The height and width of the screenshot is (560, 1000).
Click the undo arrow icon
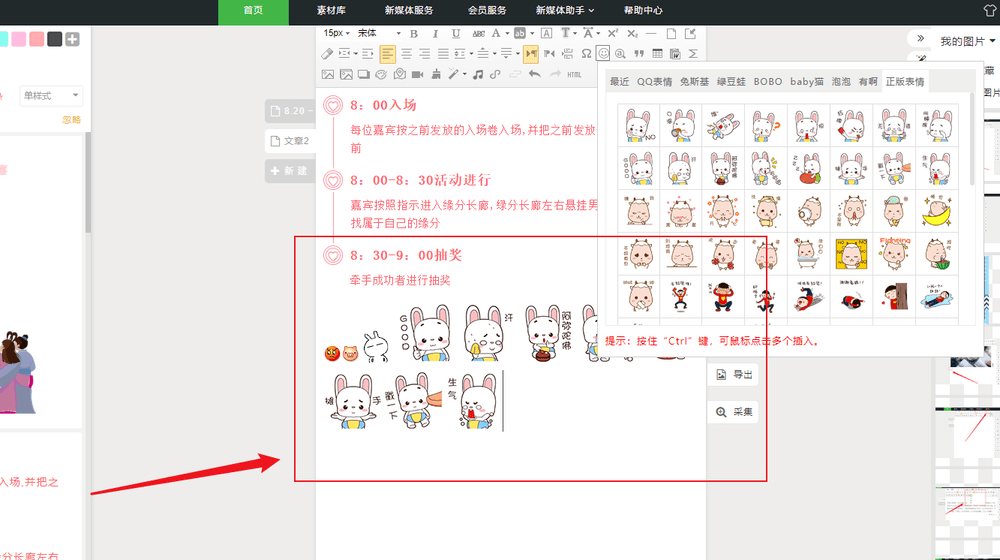point(534,75)
